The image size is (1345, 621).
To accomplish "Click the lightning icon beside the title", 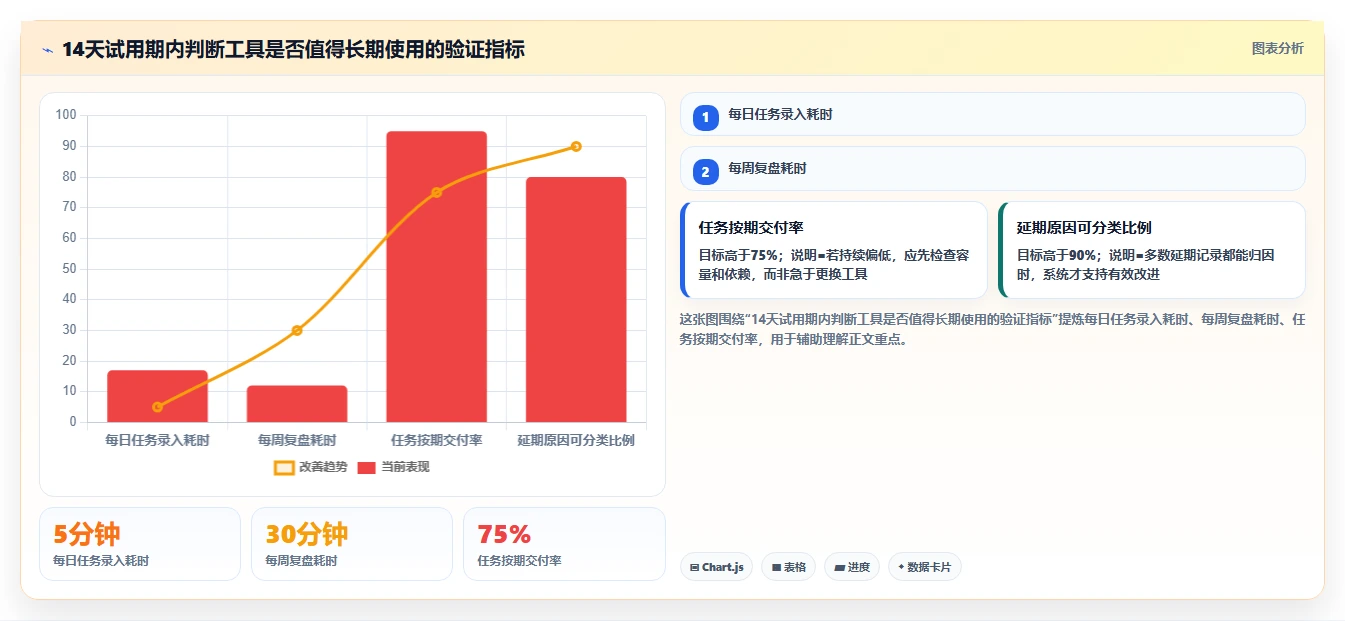I will click(x=47, y=49).
